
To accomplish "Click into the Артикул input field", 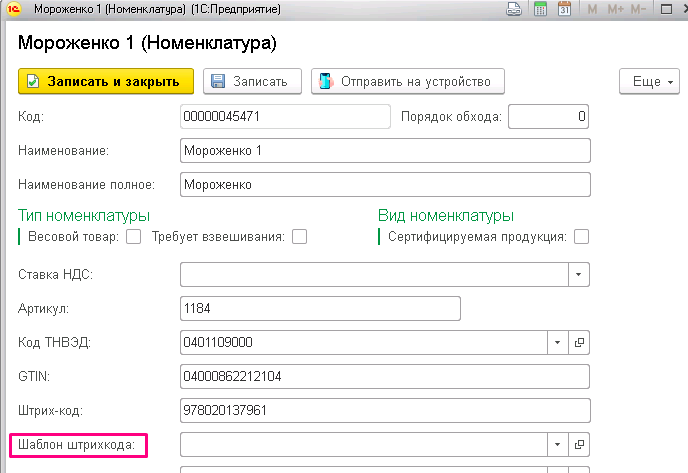I will (x=319, y=308).
